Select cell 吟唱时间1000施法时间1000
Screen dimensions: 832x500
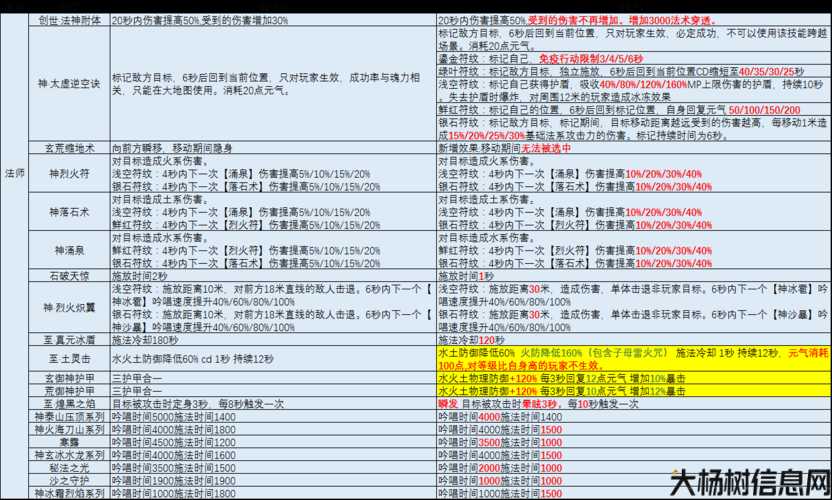click(634, 480)
